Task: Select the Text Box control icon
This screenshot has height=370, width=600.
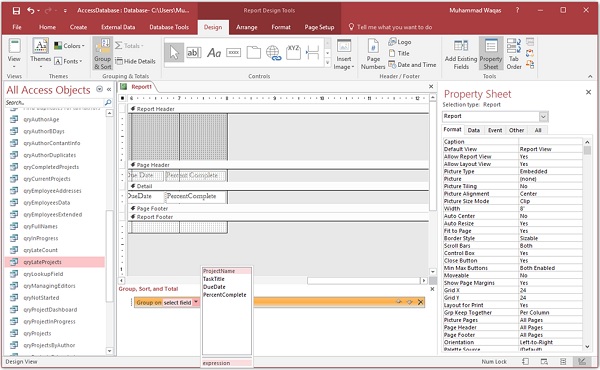Action: pos(194,52)
